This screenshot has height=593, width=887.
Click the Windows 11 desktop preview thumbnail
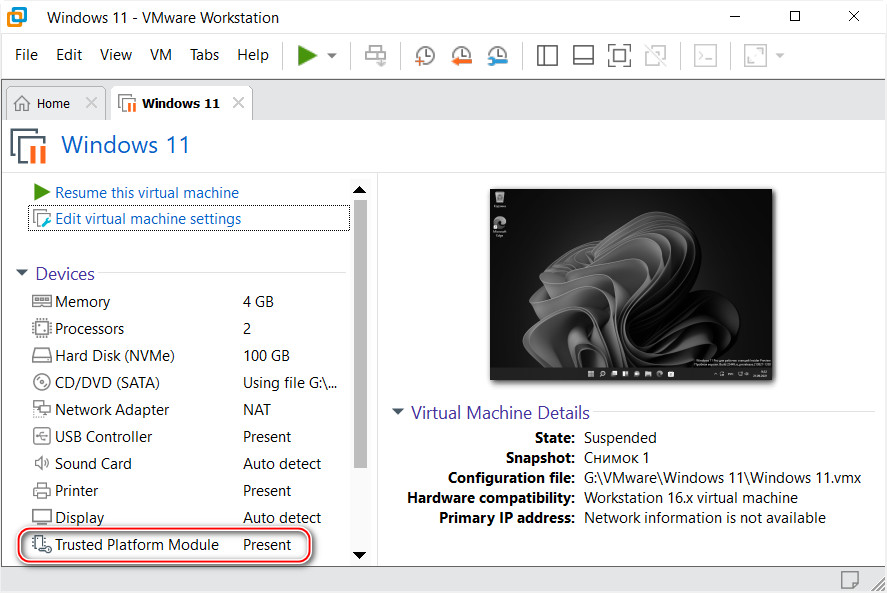point(631,284)
